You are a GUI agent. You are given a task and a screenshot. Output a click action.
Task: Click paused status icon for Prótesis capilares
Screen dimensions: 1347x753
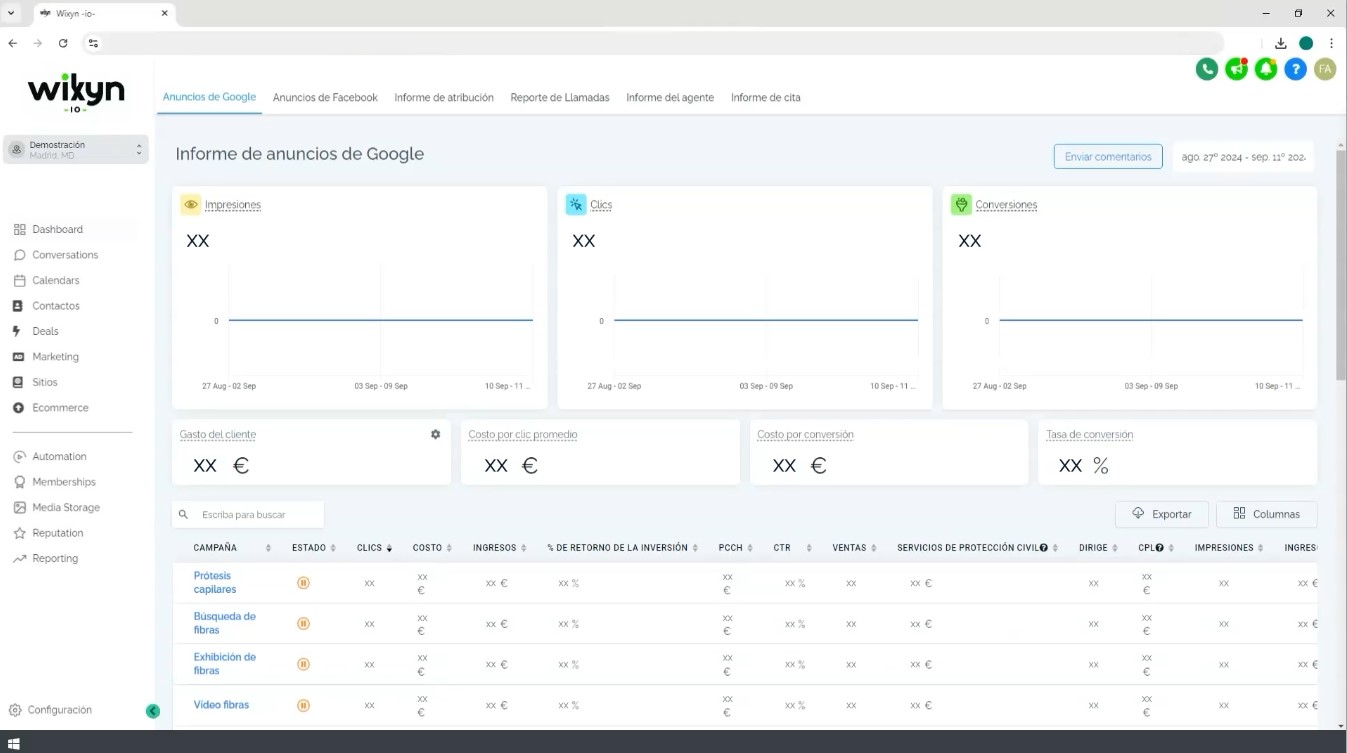pyautogui.click(x=303, y=582)
